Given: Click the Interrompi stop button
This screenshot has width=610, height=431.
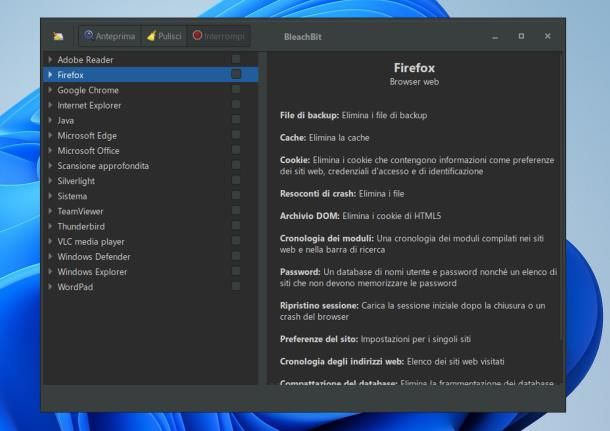Looking at the screenshot, I should 219,36.
